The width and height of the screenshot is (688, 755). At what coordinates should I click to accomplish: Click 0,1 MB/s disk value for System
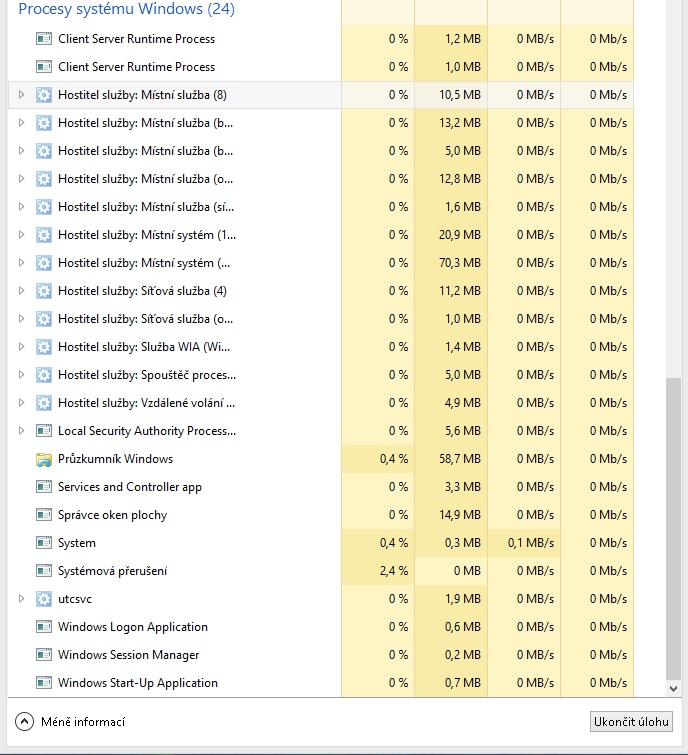pyautogui.click(x=531, y=543)
